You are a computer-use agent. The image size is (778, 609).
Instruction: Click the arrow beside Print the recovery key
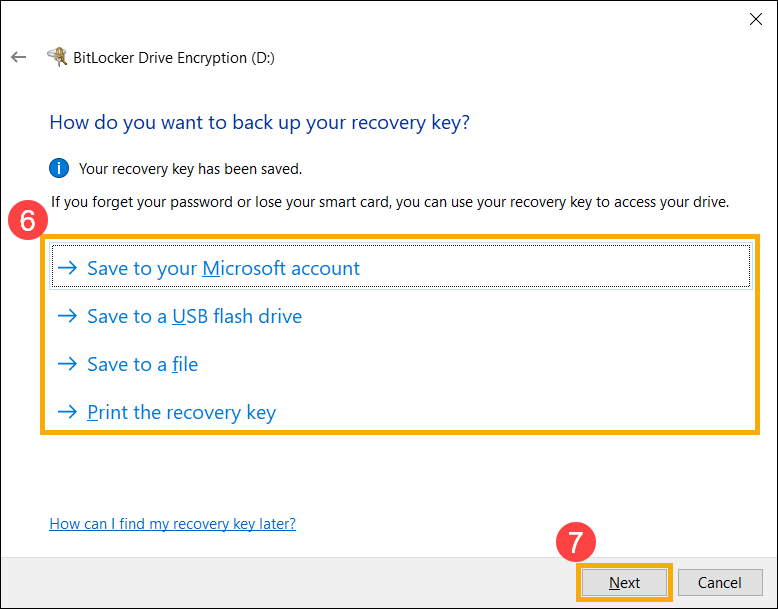click(x=67, y=411)
